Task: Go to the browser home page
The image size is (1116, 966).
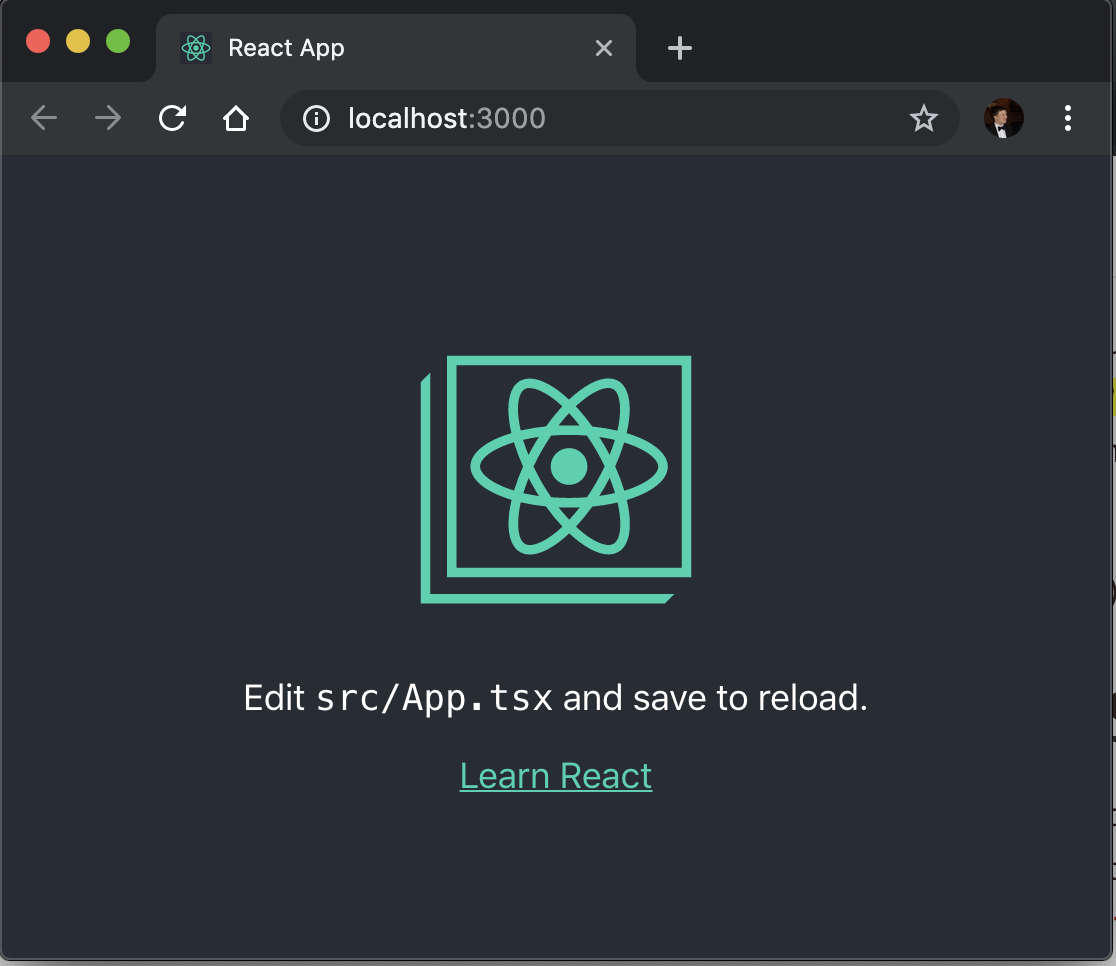Action: click(x=236, y=118)
